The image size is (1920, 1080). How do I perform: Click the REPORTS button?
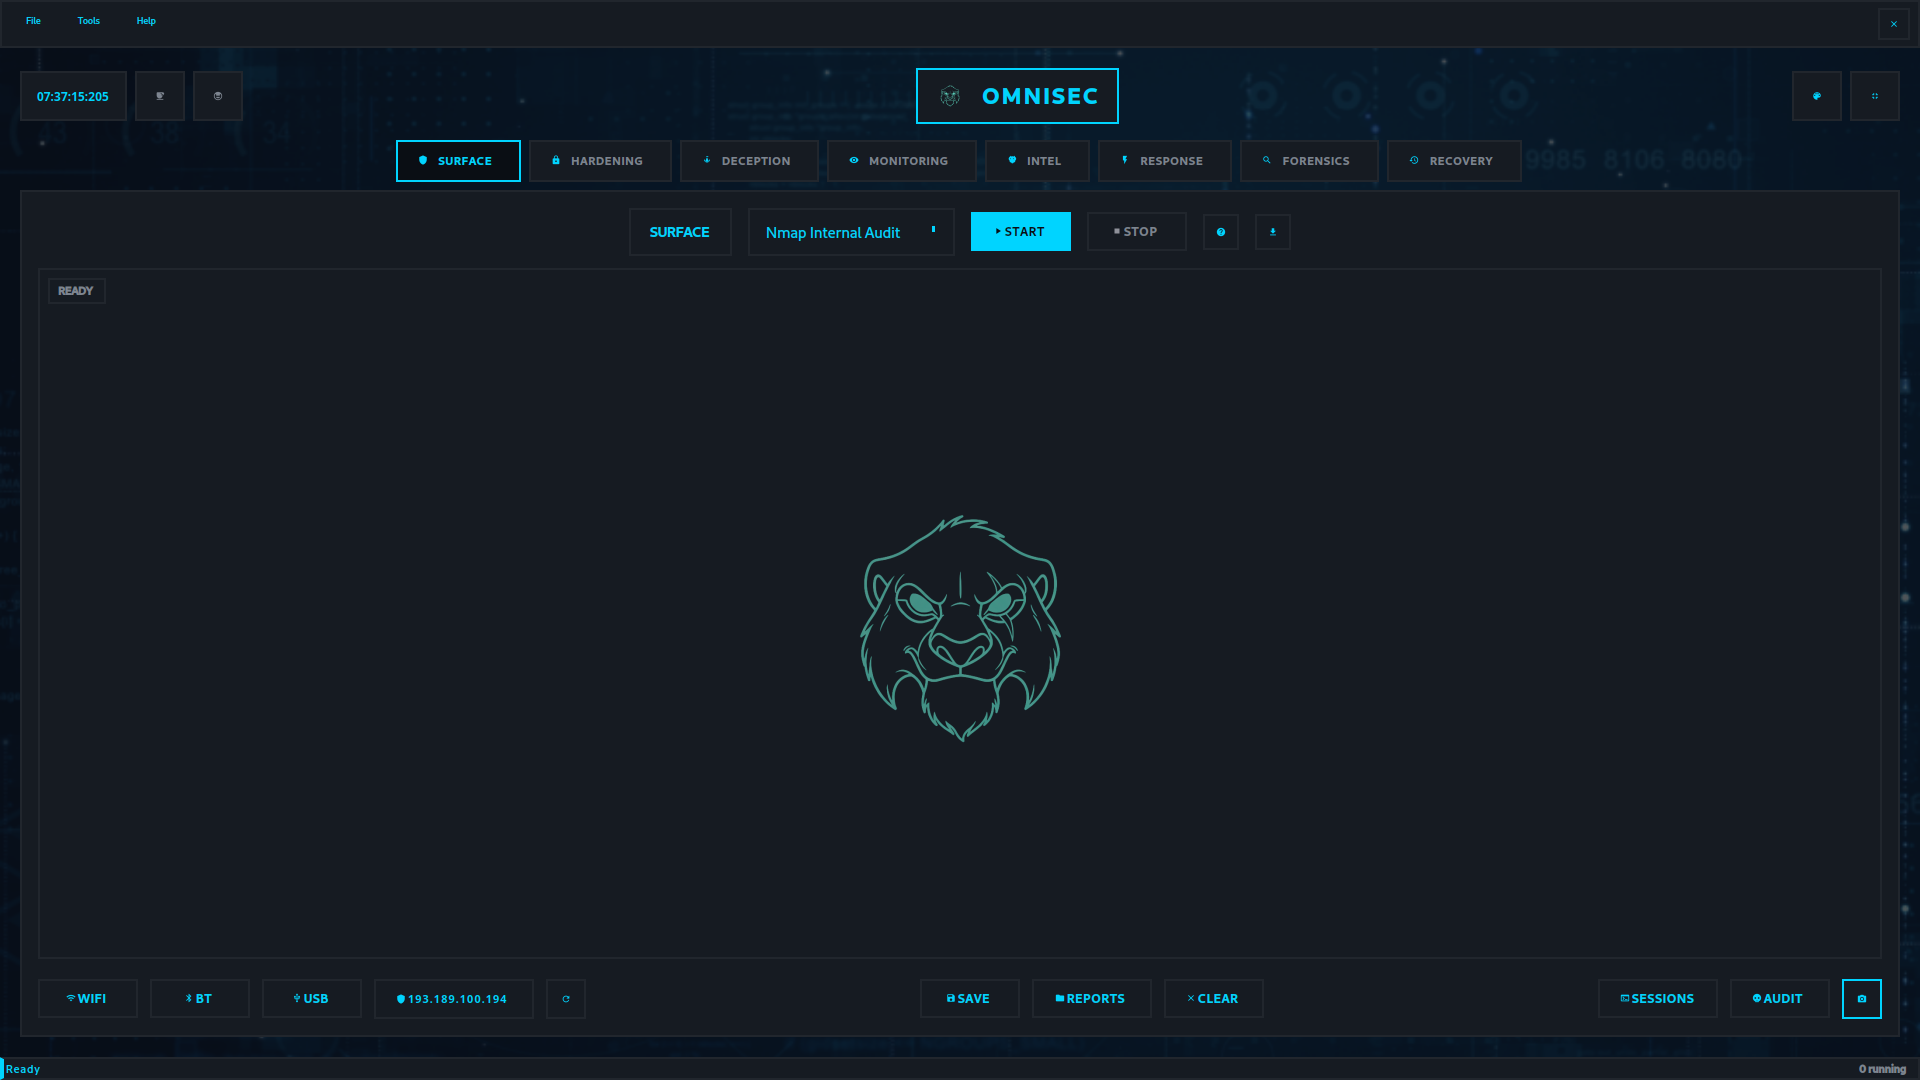coord(1091,999)
